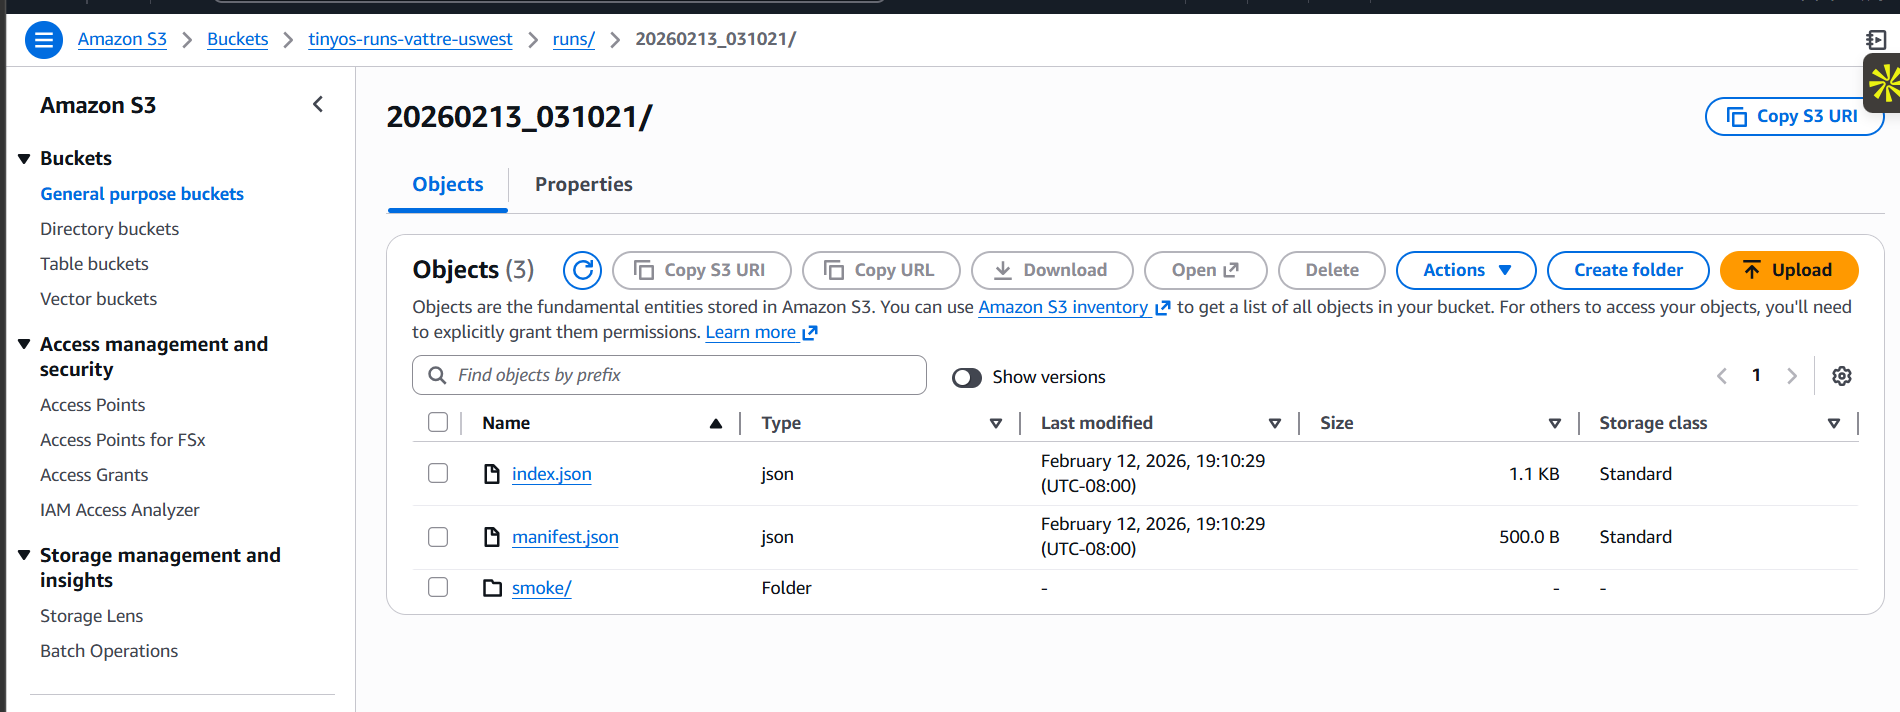Screen dimensions: 1900x712
Task: Collapse Access management and security section
Action: point(24,344)
